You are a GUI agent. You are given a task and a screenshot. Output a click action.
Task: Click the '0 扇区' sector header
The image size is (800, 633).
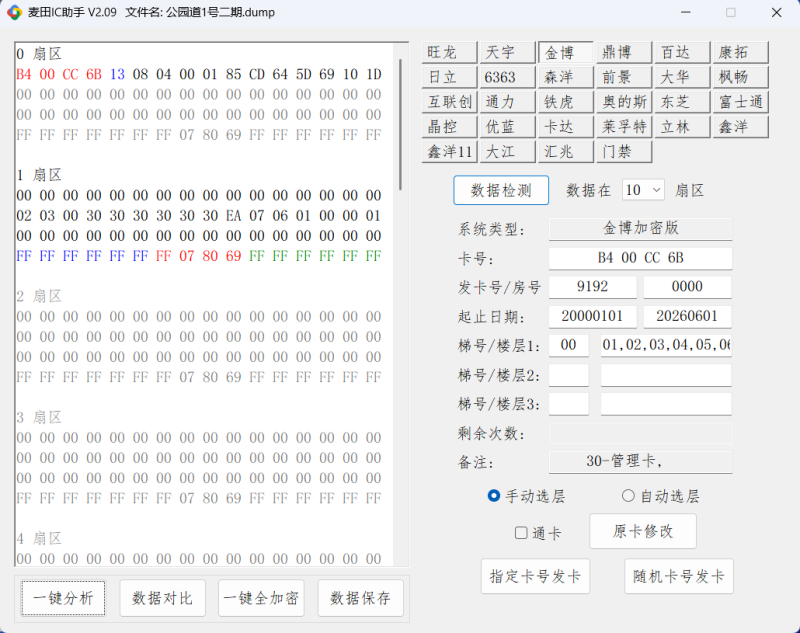39,54
